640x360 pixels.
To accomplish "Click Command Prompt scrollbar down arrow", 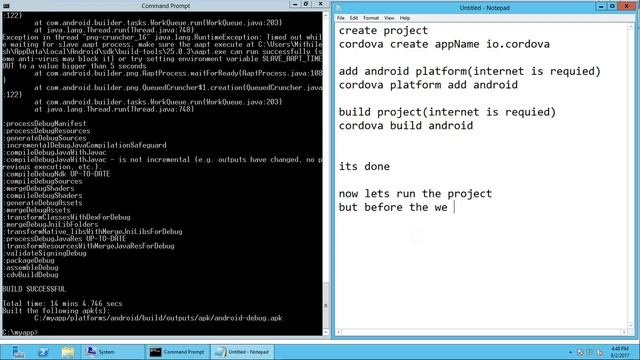I will (326, 332).
